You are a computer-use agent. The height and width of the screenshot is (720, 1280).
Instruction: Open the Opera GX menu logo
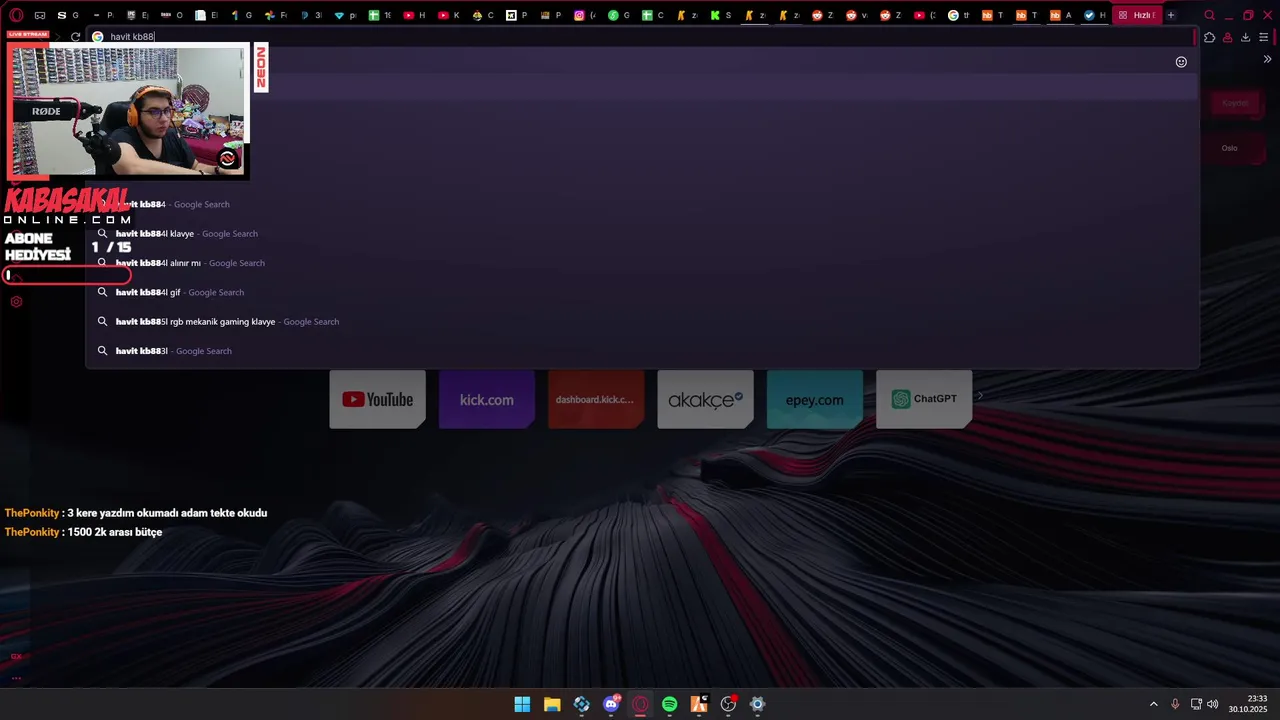(x=16, y=15)
